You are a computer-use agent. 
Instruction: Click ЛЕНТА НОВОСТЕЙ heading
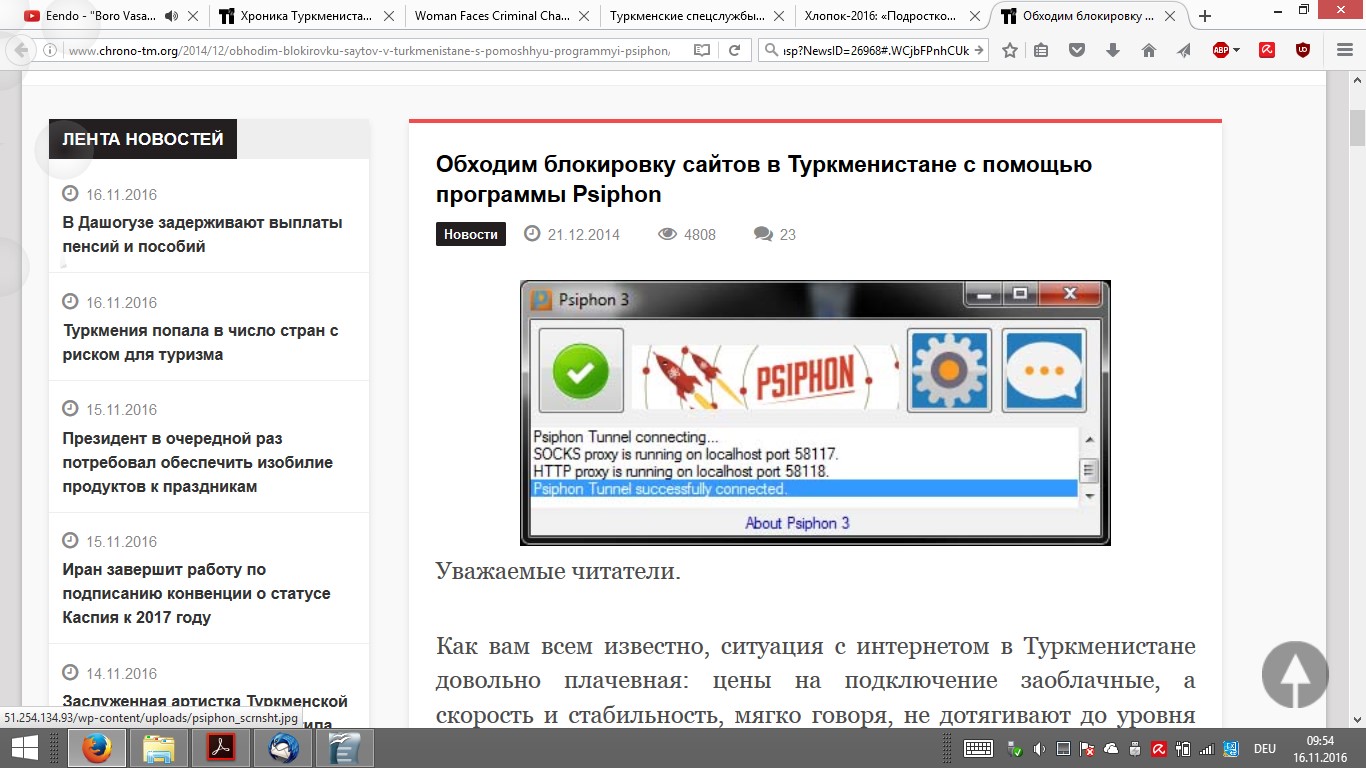pos(143,139)
